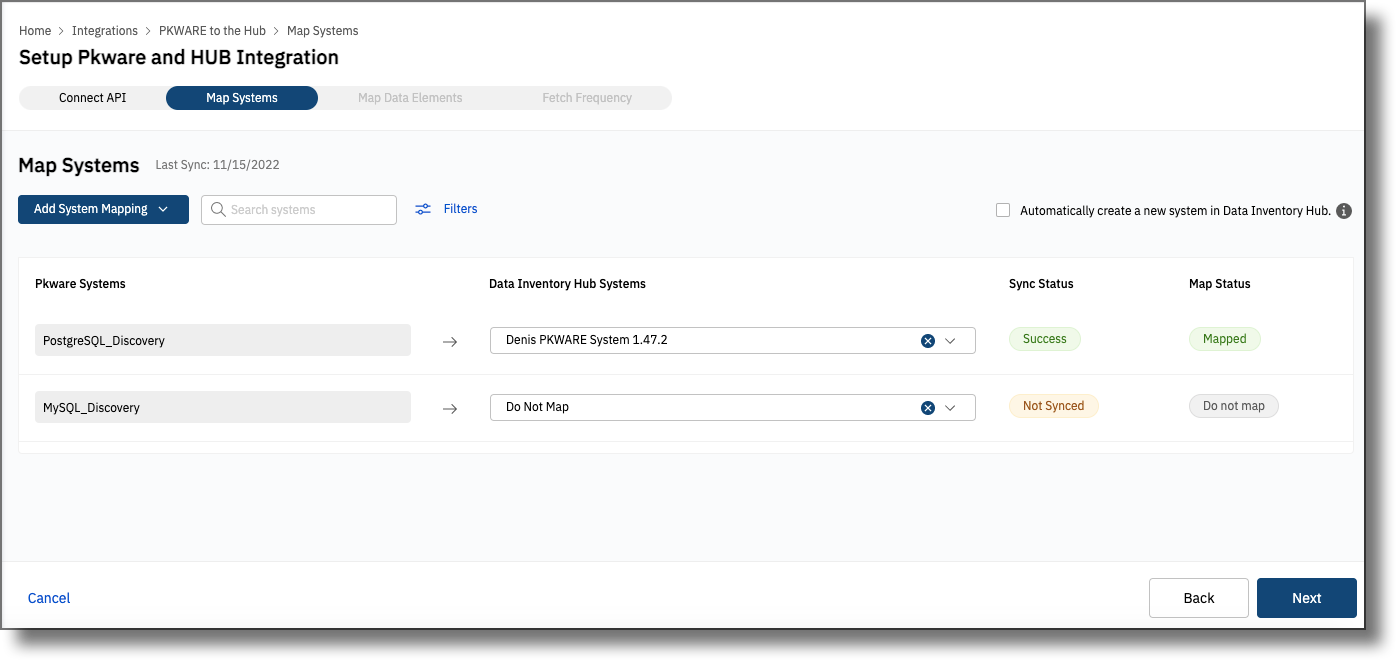Click the Filters slider-style icon
1397x661 pixels.
(423, 208)
